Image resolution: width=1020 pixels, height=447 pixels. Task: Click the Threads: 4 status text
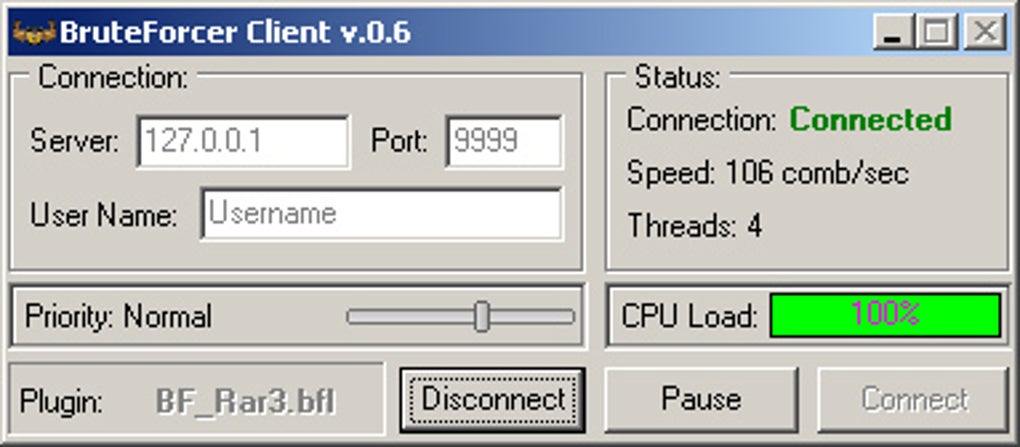click(694, 226)
